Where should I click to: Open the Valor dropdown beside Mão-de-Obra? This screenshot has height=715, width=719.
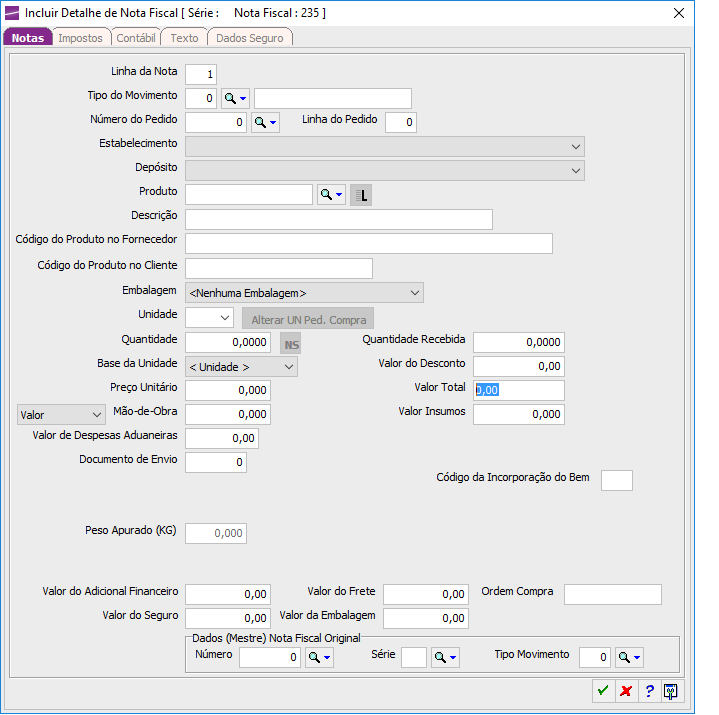point(62,414)
